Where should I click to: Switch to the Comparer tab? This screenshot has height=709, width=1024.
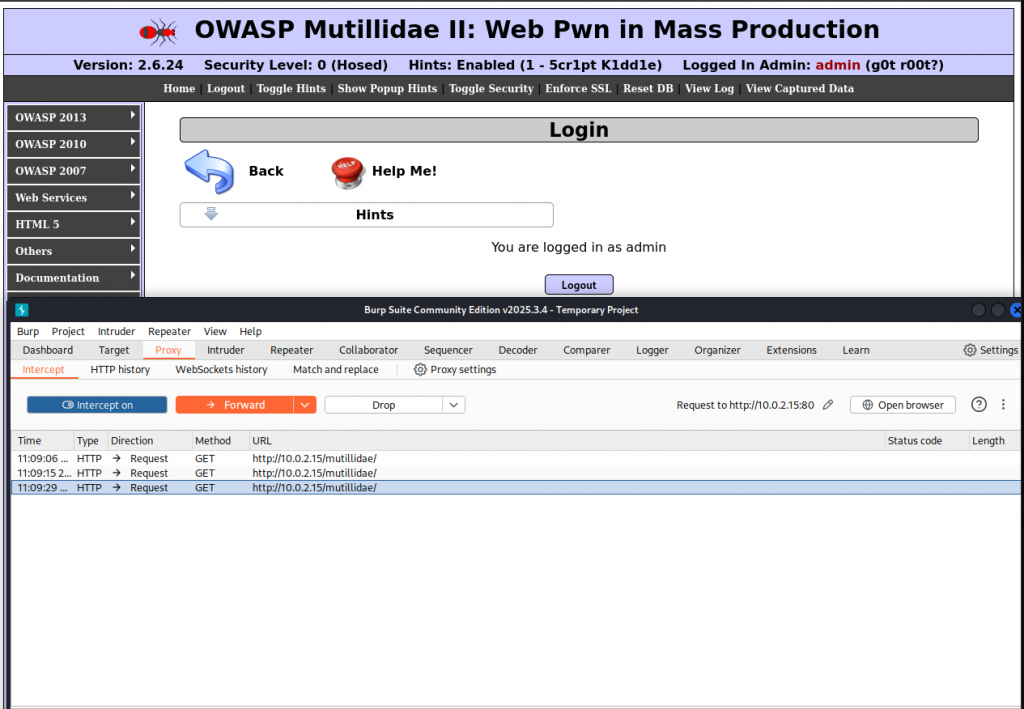tap(586, 350)
